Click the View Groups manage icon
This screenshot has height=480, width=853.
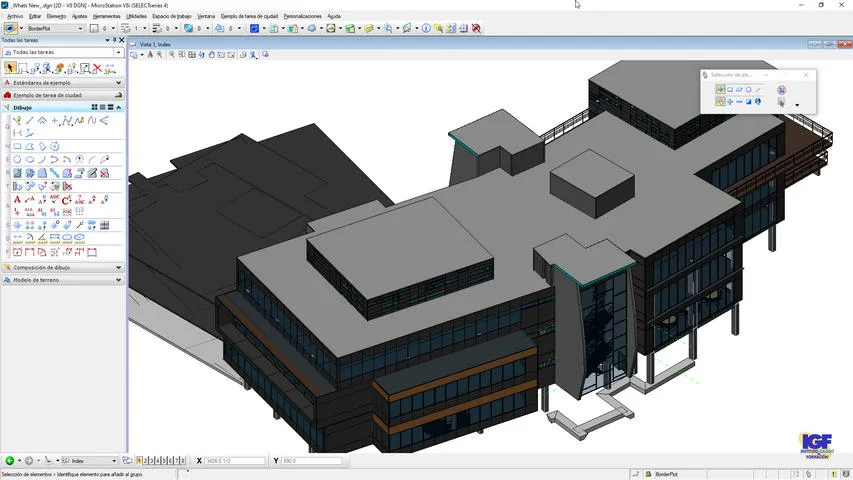127,461
